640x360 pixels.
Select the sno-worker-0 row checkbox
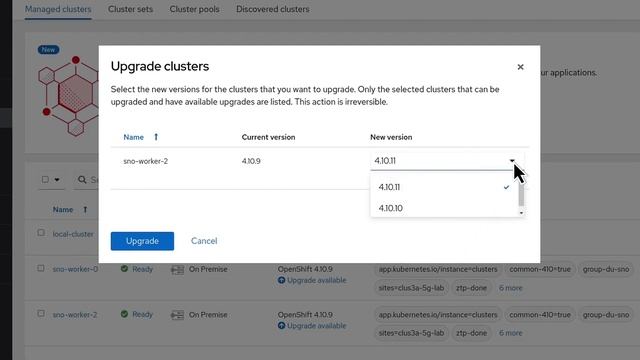(41, 268)
